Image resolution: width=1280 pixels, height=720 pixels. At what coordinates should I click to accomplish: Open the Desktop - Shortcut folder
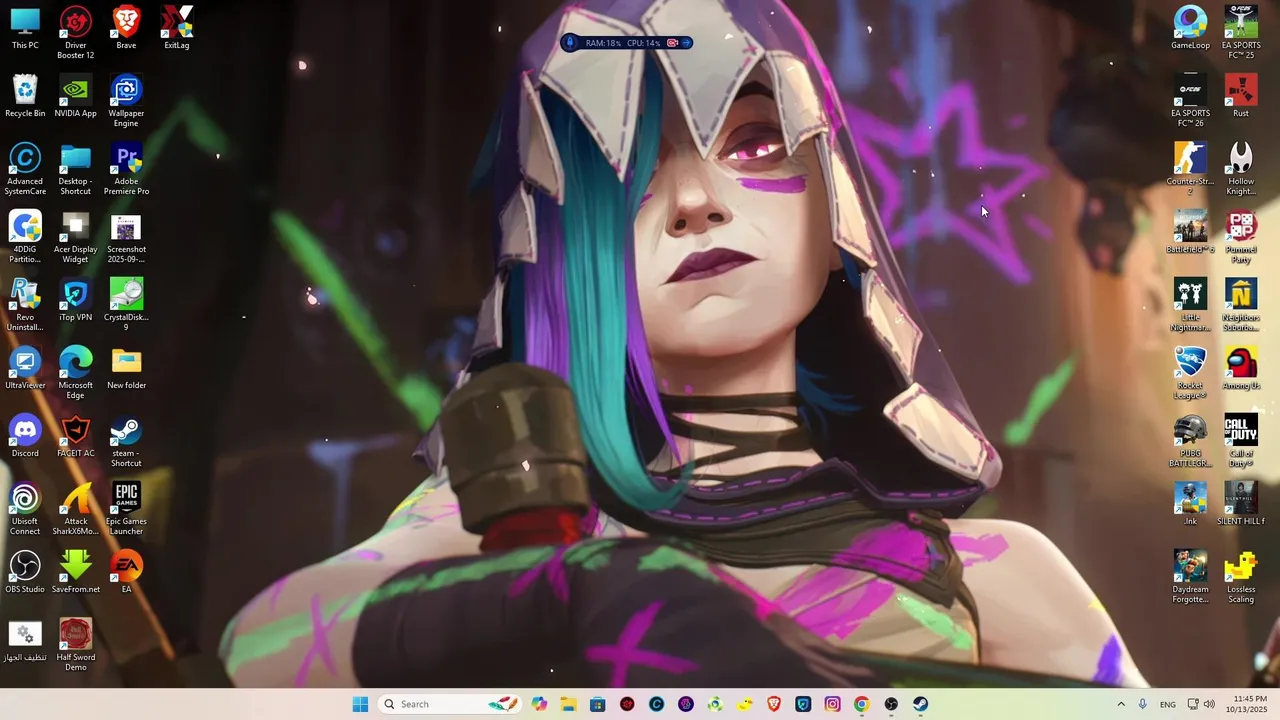click(x=75, y=169)
